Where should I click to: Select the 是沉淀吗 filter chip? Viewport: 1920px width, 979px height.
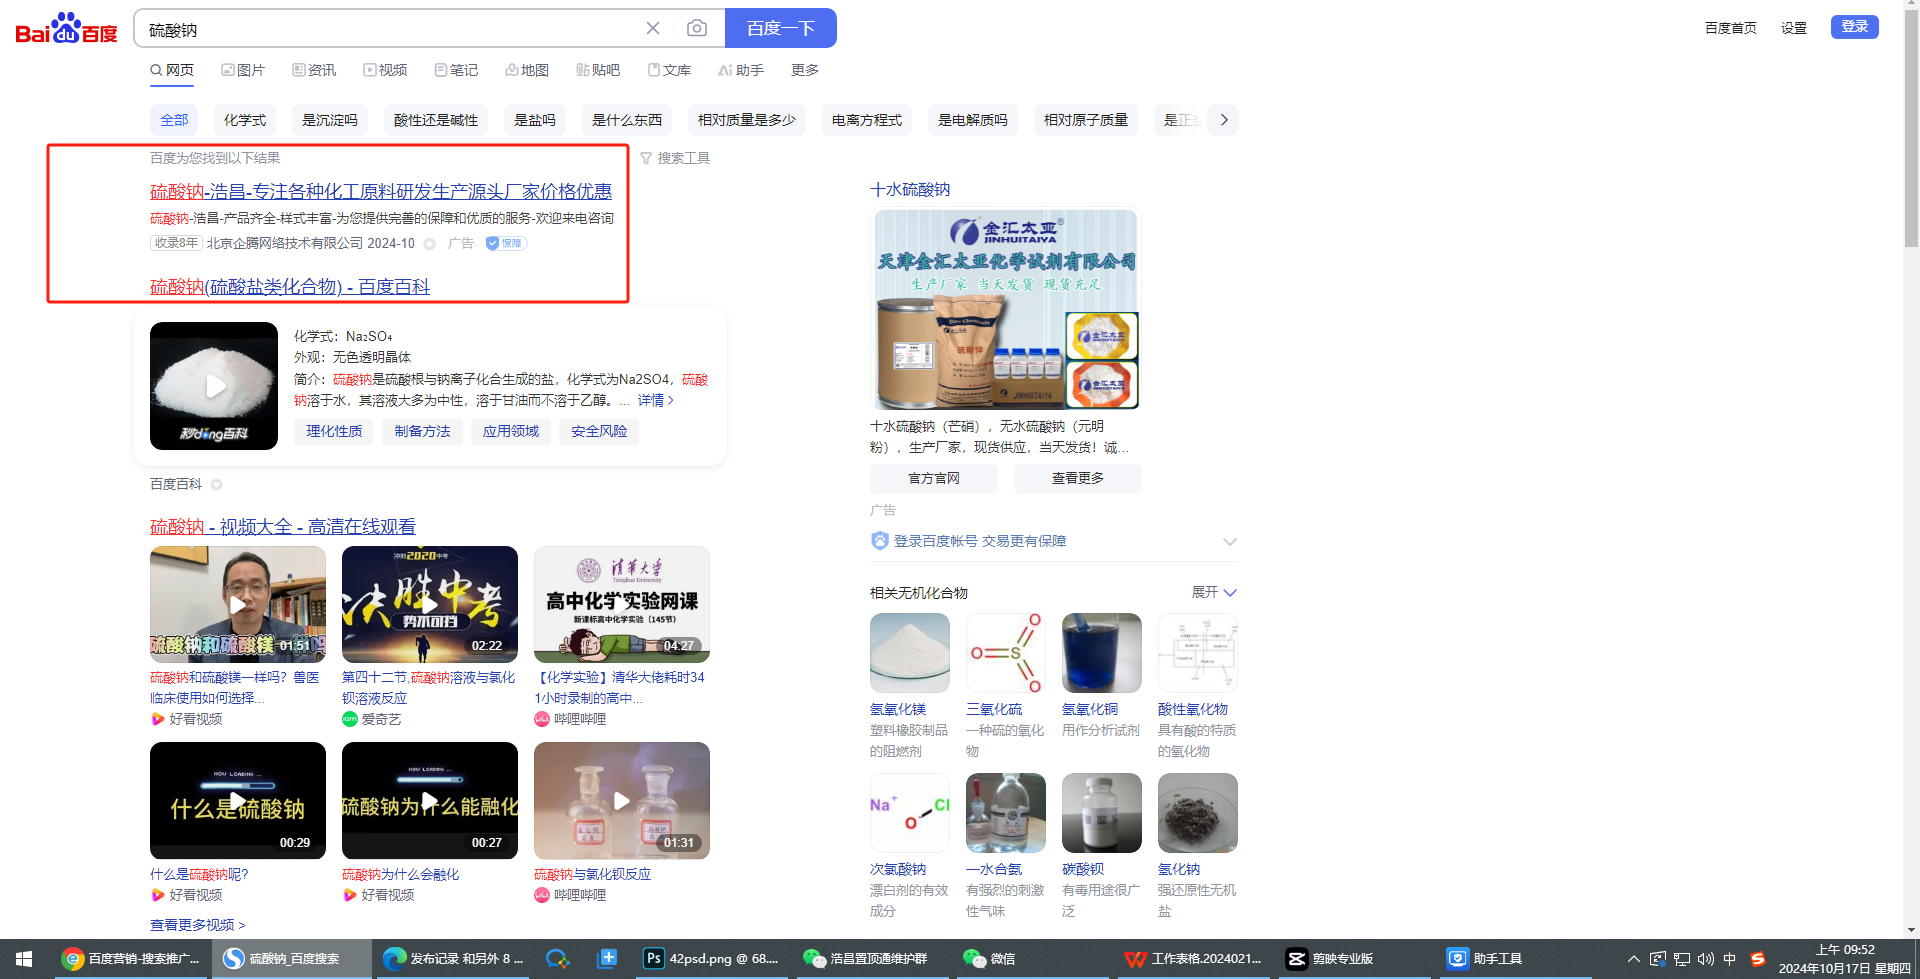coord(330,120)
